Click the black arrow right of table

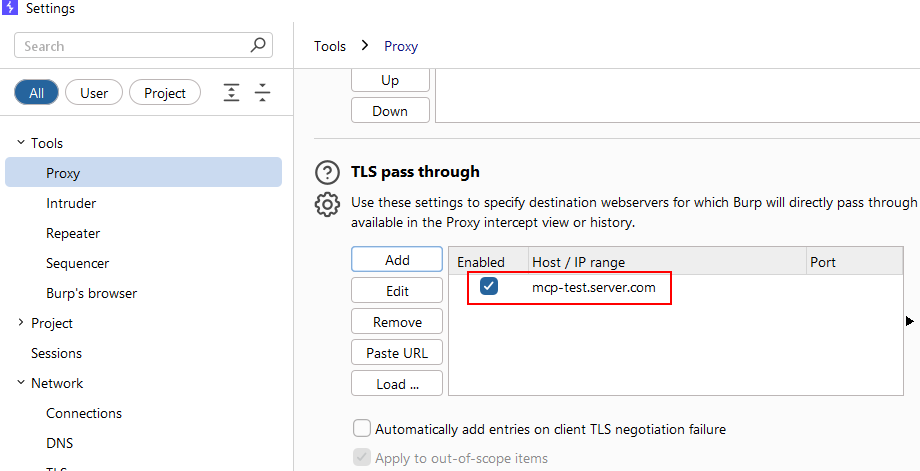point(910,321)
